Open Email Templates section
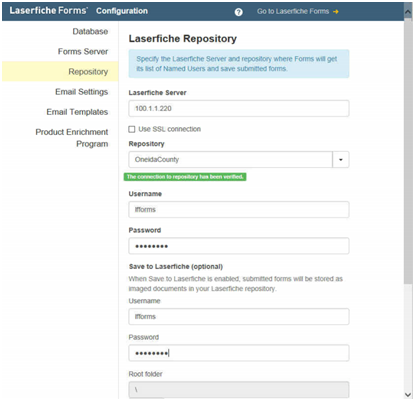 click(x=77, y=112)
